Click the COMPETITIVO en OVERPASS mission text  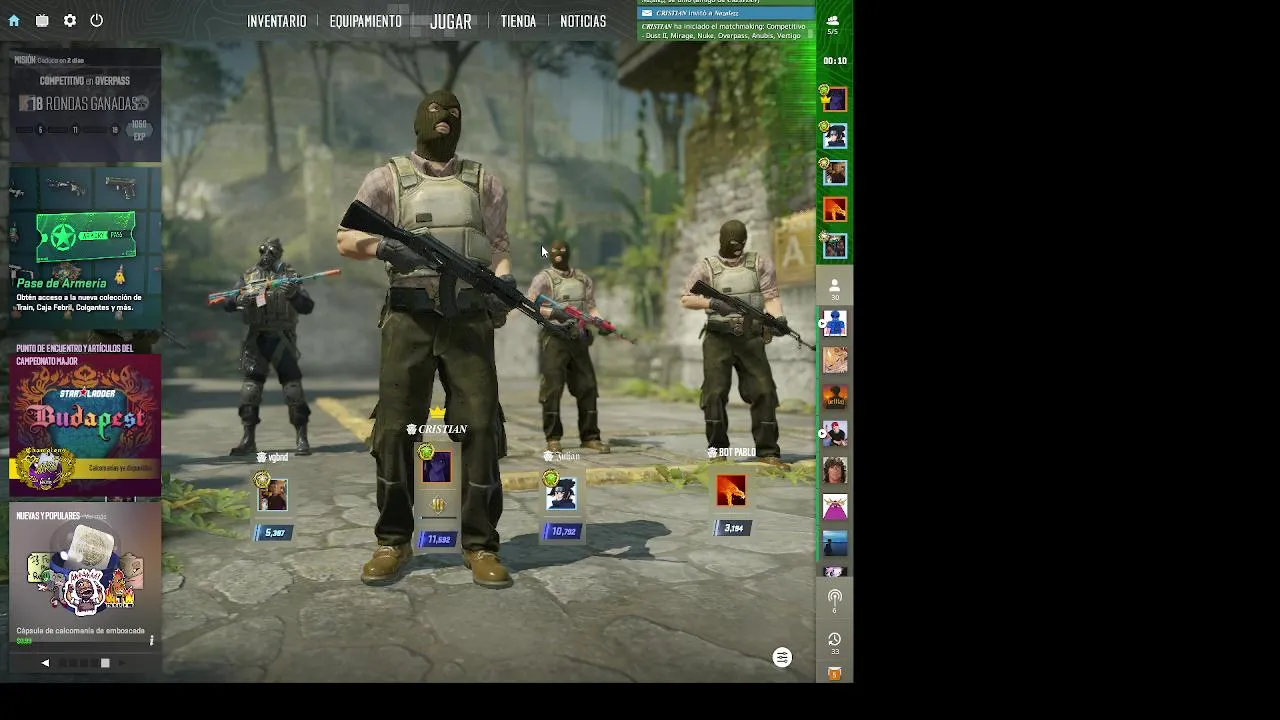pos(85,81)
